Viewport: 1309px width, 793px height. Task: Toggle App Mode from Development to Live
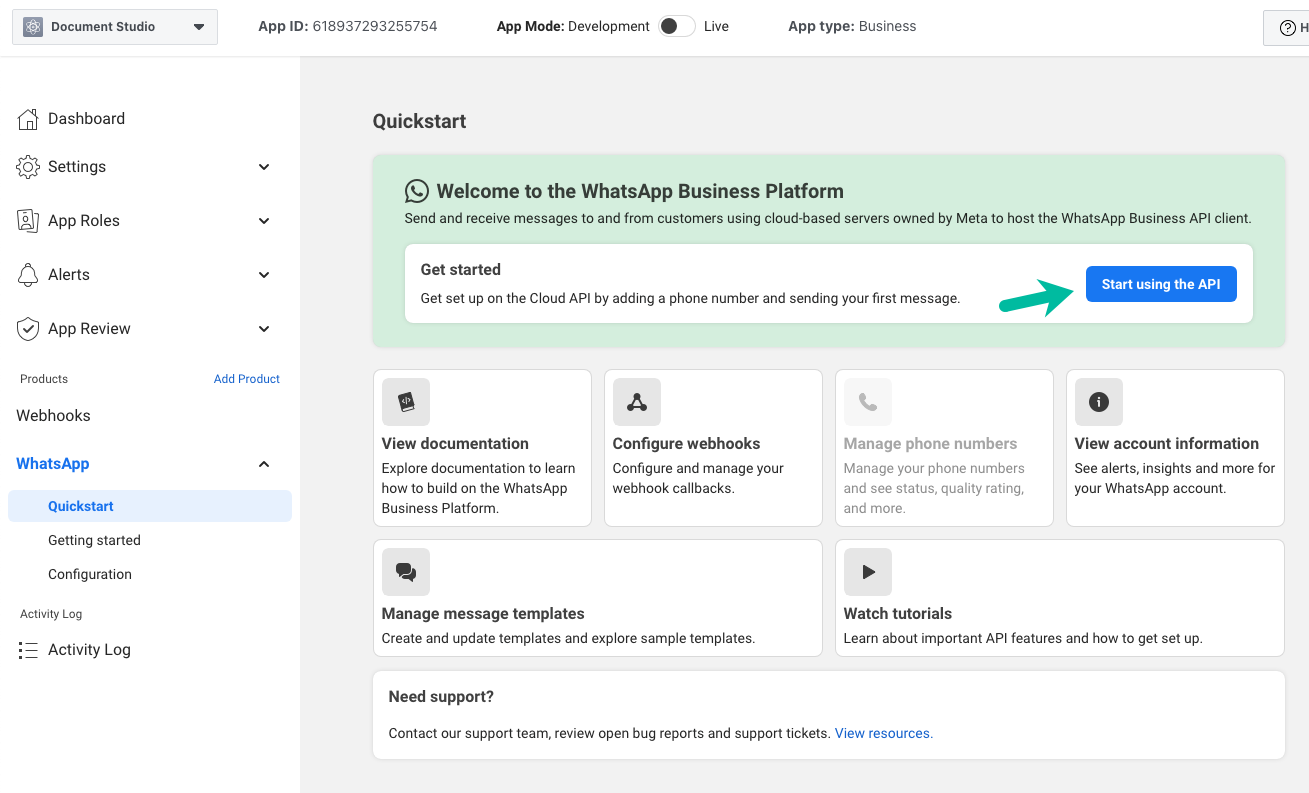click(x=677, y=26)
